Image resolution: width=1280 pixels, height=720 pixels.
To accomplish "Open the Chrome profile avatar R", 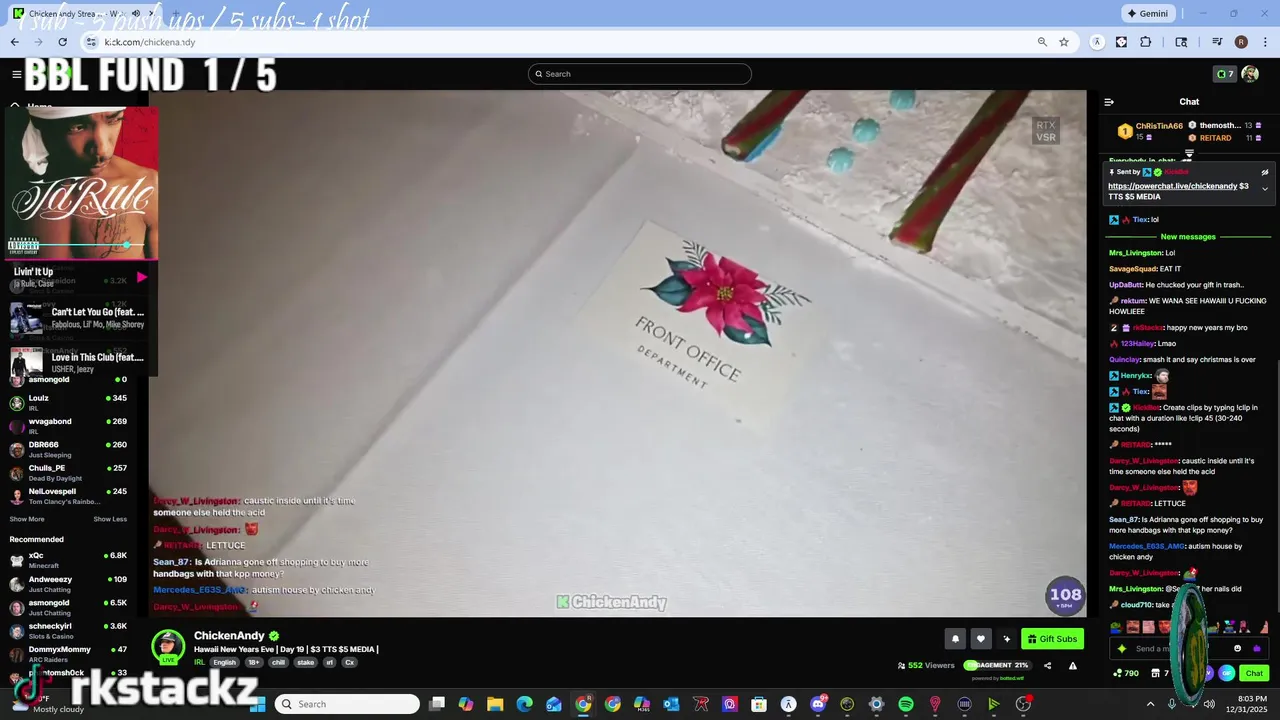I will coord(1241,42).
